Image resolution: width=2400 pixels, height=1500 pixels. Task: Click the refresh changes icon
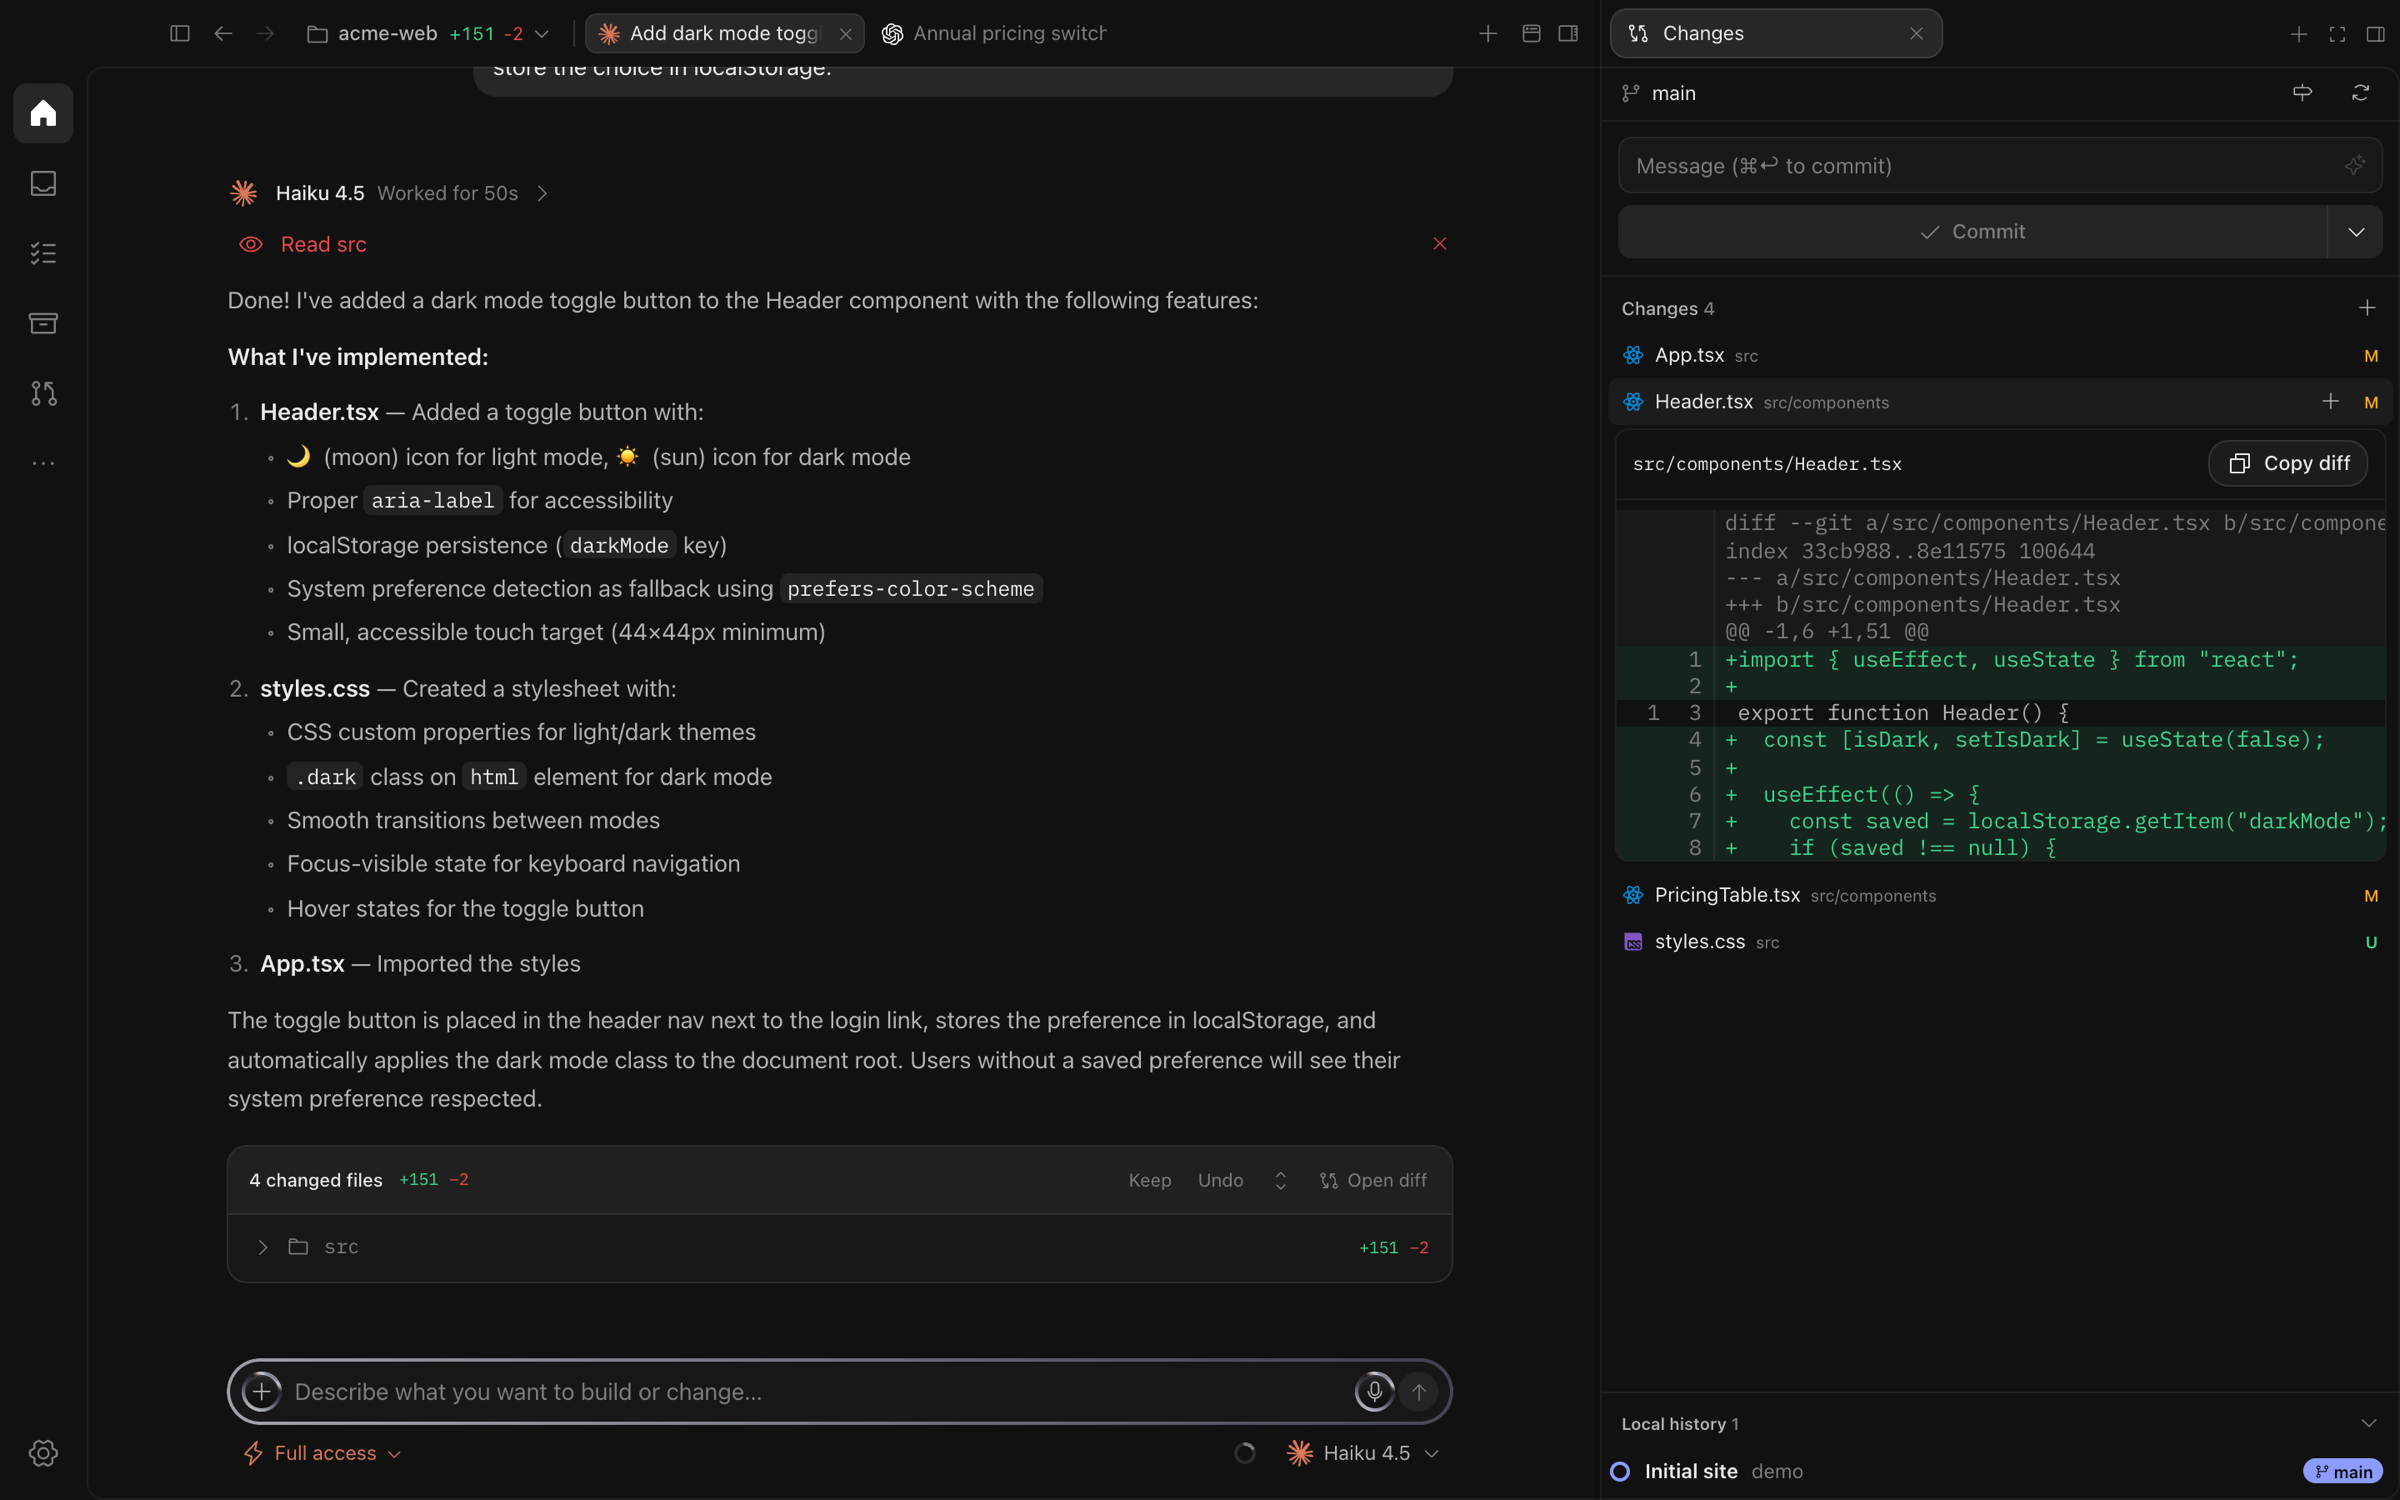click(2360, 93)
